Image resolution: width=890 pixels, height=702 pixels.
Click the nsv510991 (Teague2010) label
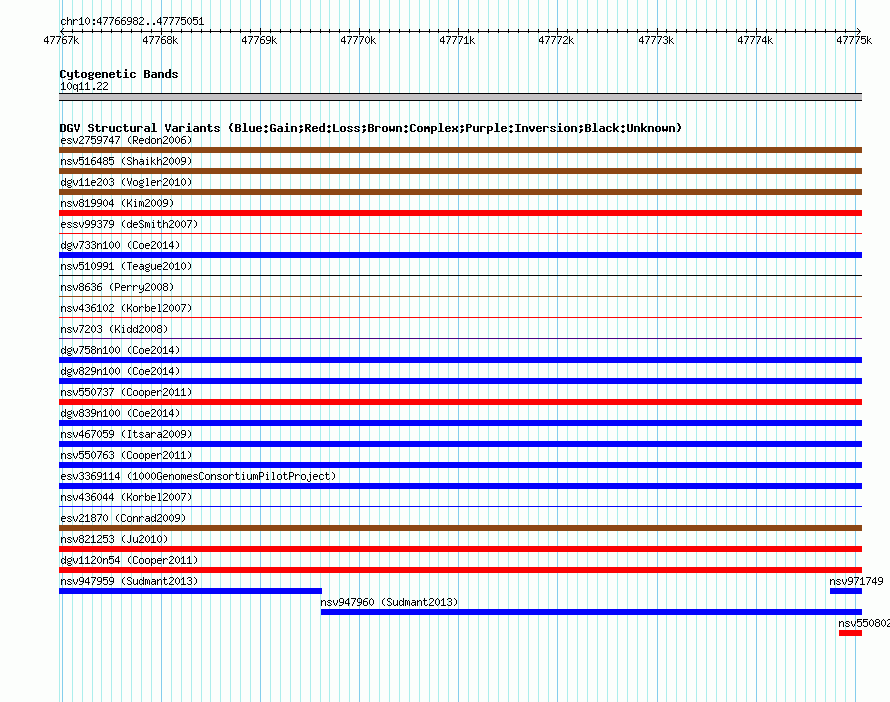[126, 266]
